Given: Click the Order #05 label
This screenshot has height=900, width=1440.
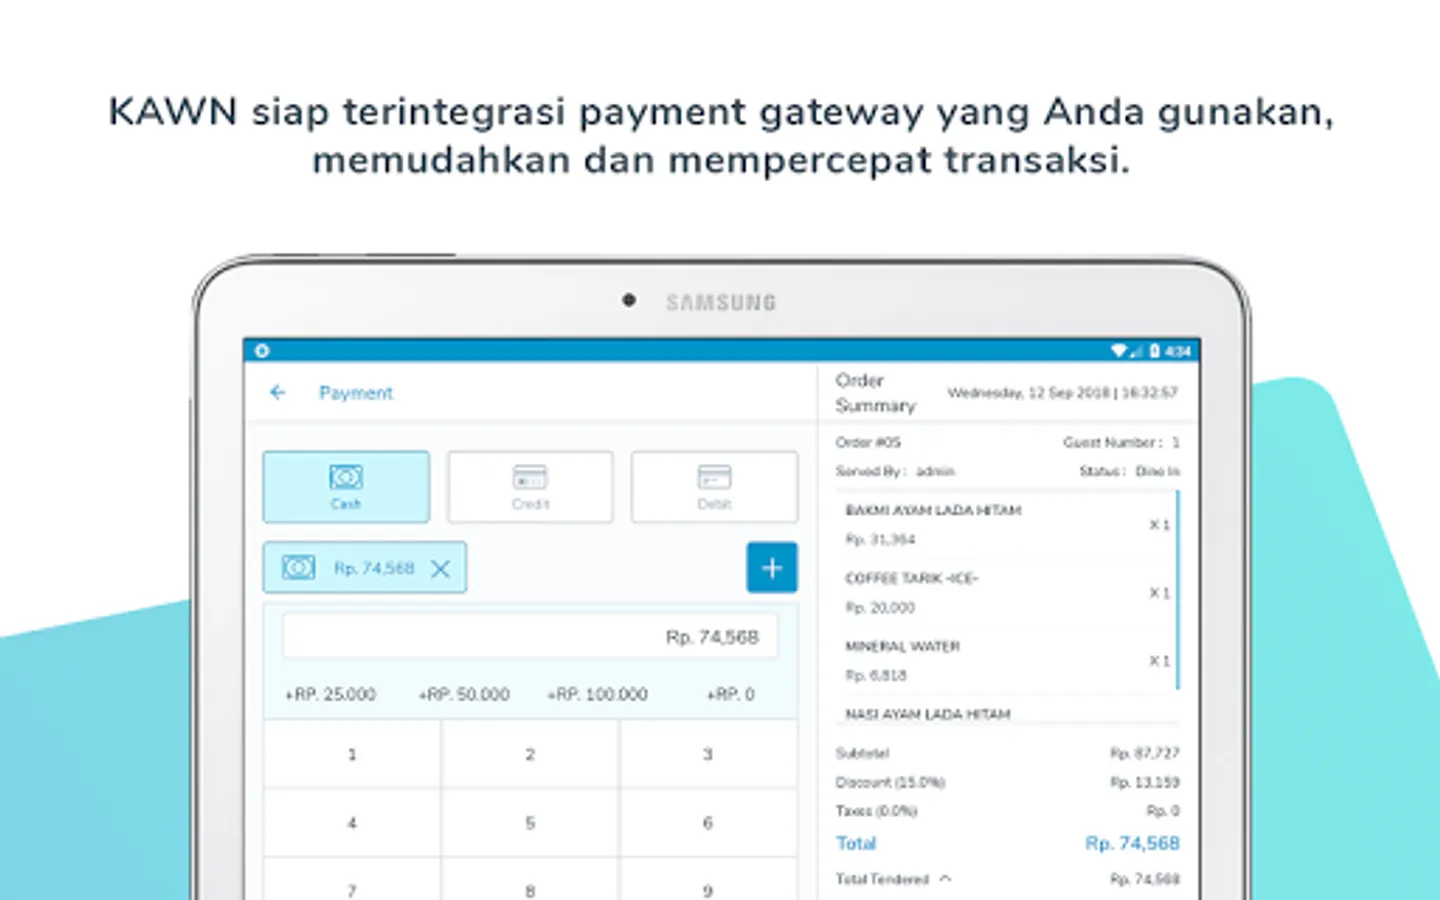Looking at the screenshot, I should click(868, 442).
